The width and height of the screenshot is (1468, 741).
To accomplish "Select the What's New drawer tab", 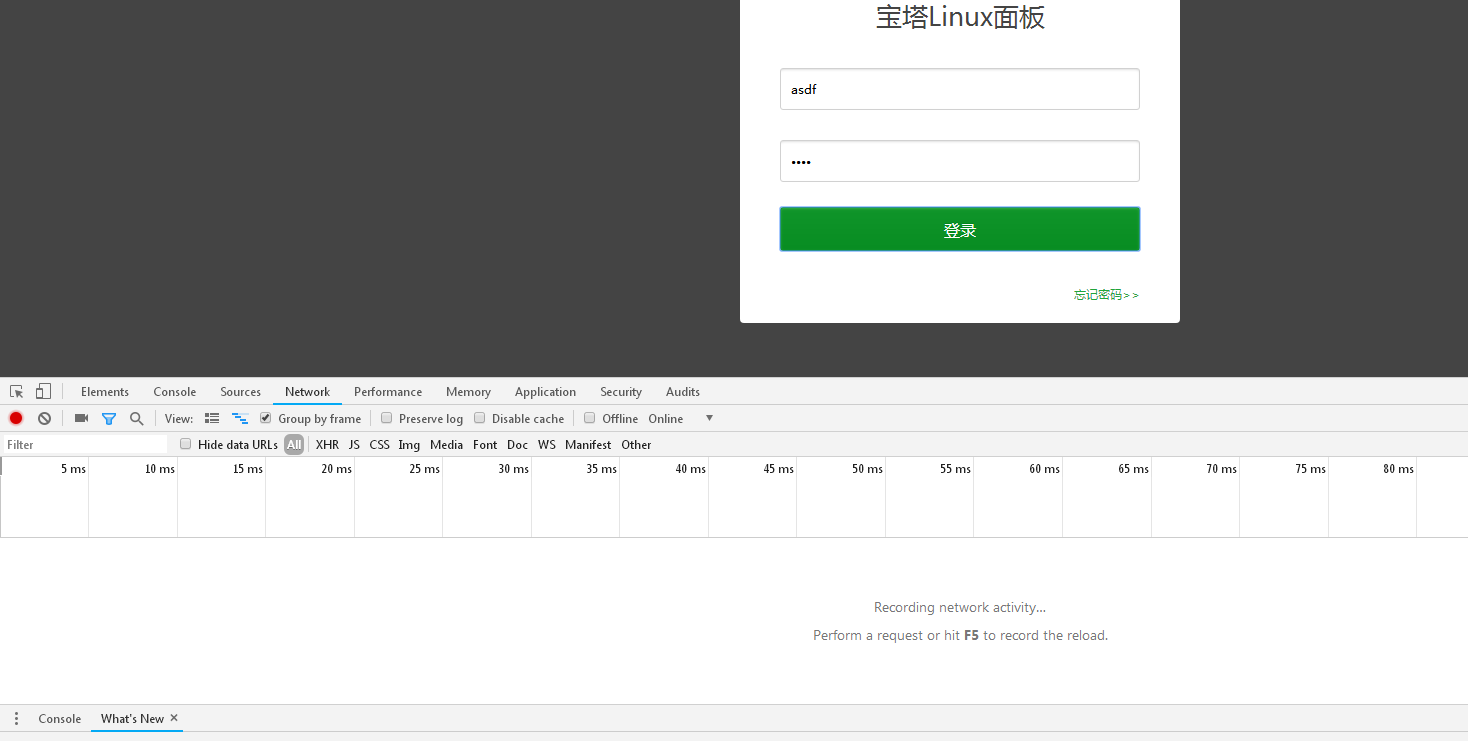I will tap(132, 718).
